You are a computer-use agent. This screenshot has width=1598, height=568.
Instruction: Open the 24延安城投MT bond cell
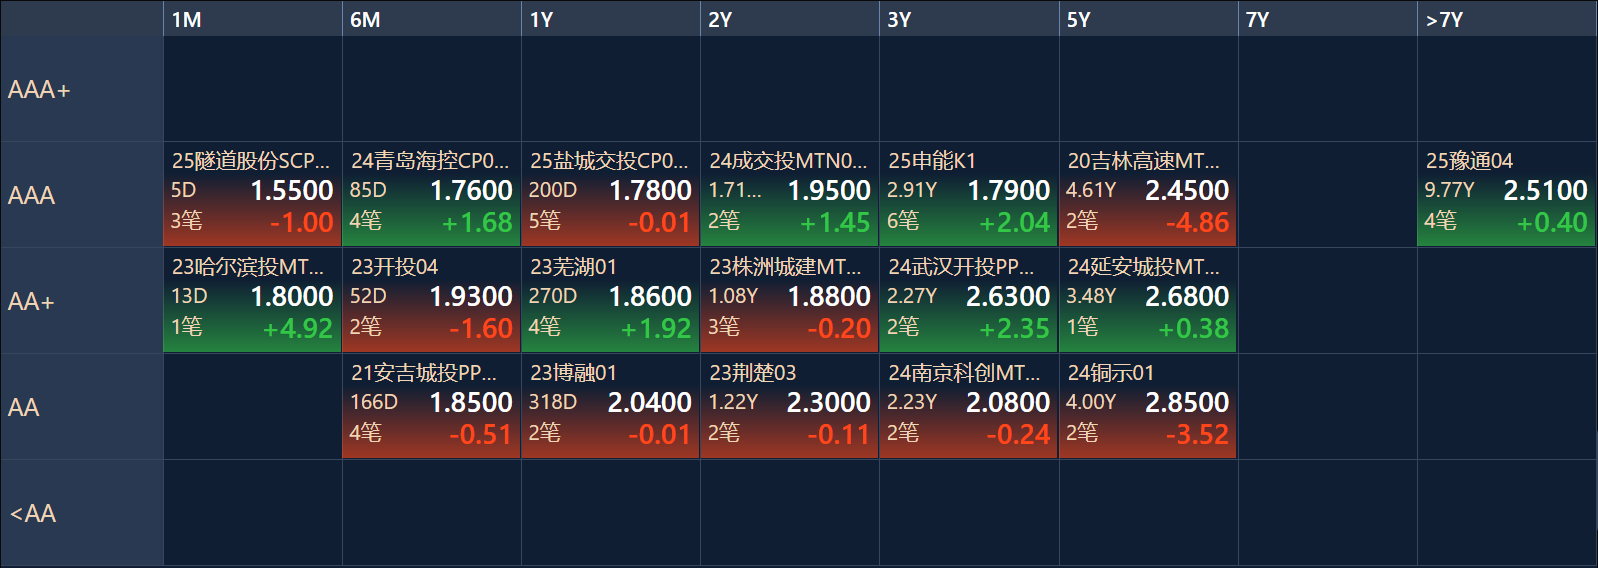pyautogui.click(x=1147, y=301)
